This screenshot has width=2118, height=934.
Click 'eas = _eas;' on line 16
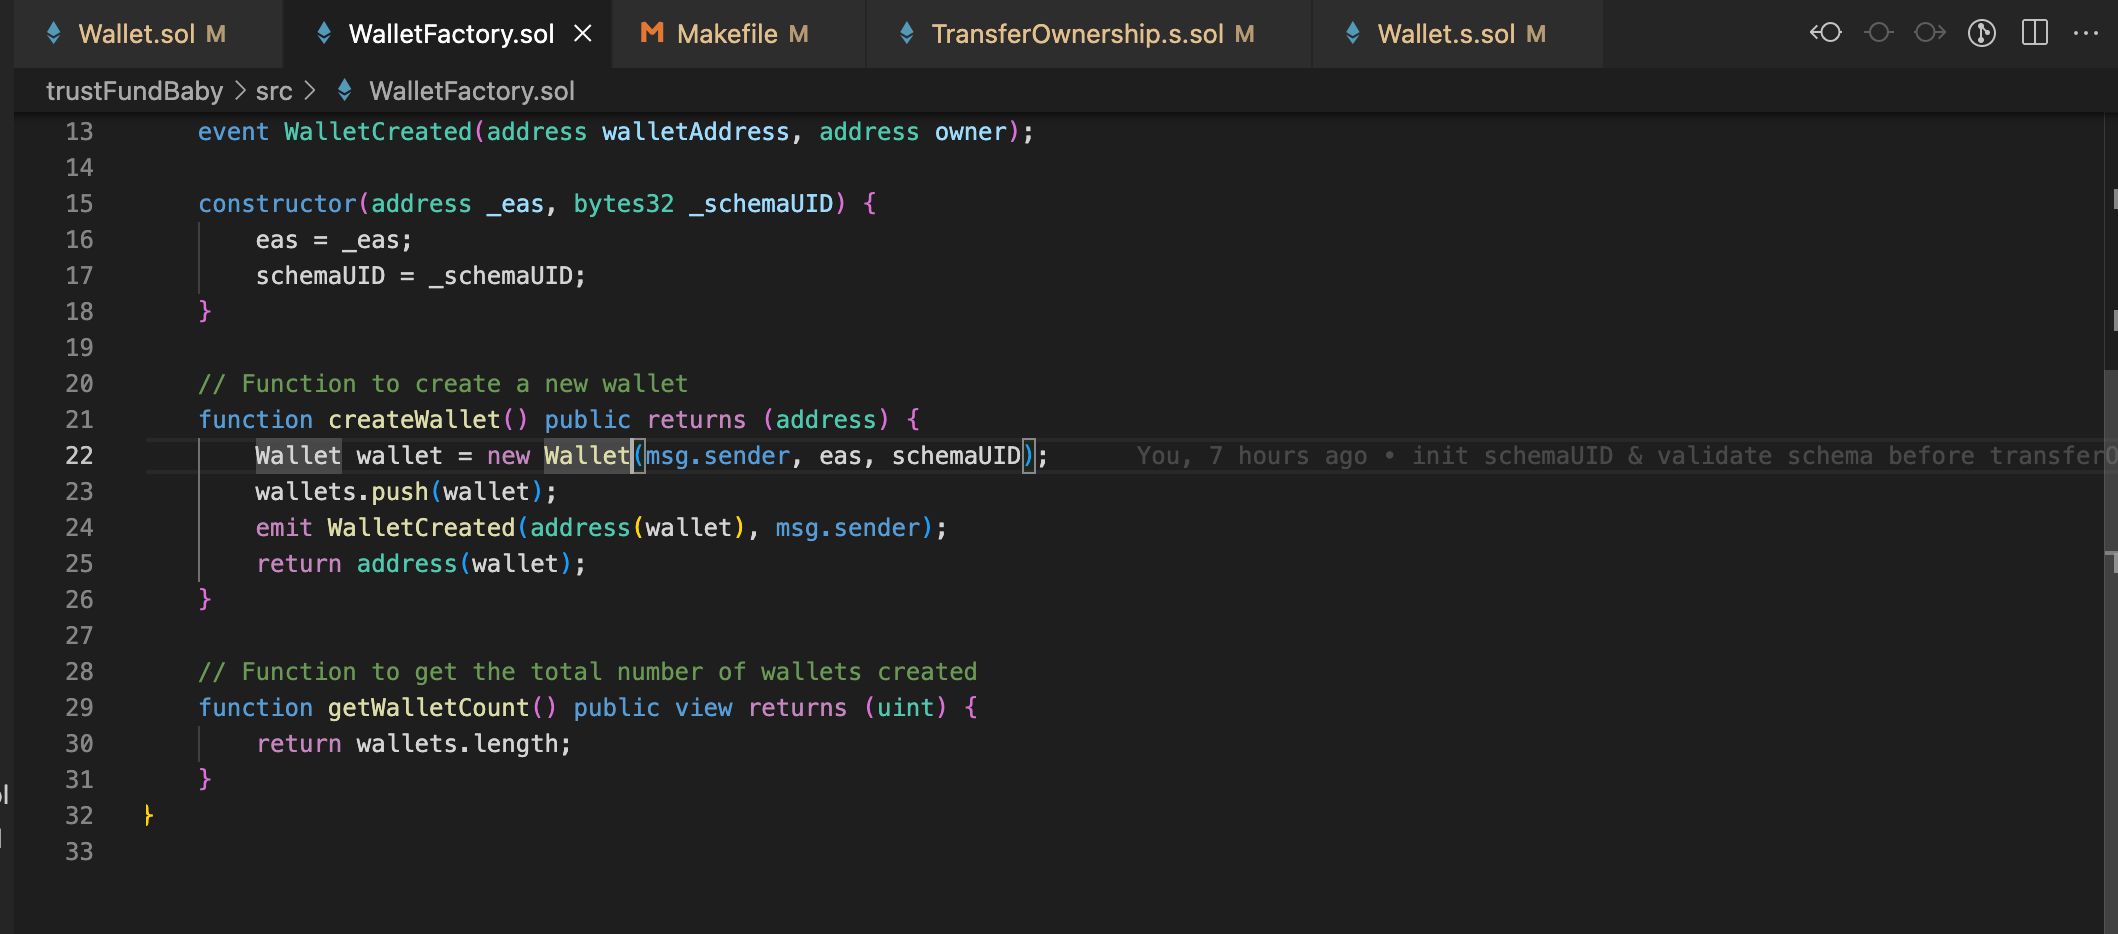[x=333, y=240]
